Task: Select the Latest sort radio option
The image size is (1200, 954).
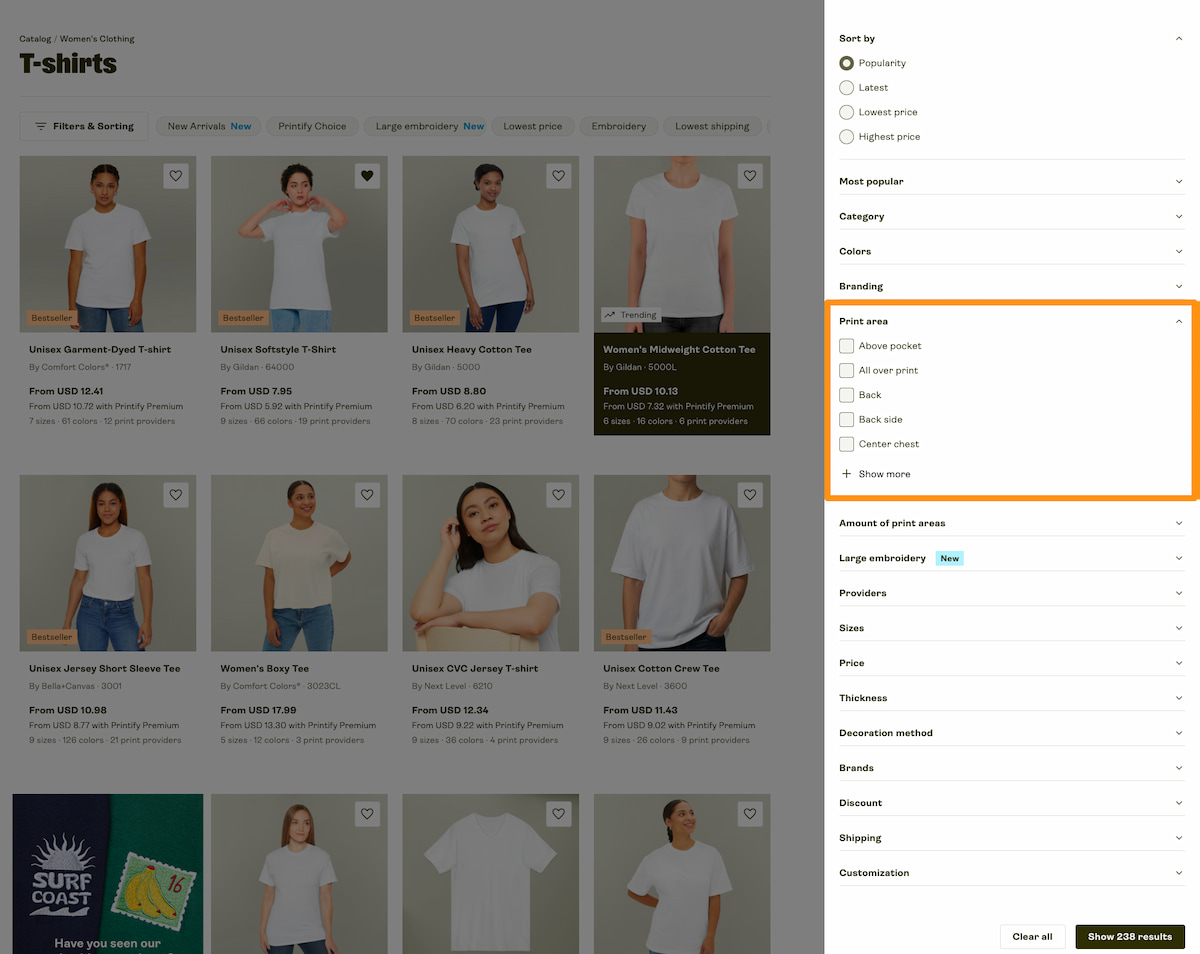Action: (x=847, y=88)
